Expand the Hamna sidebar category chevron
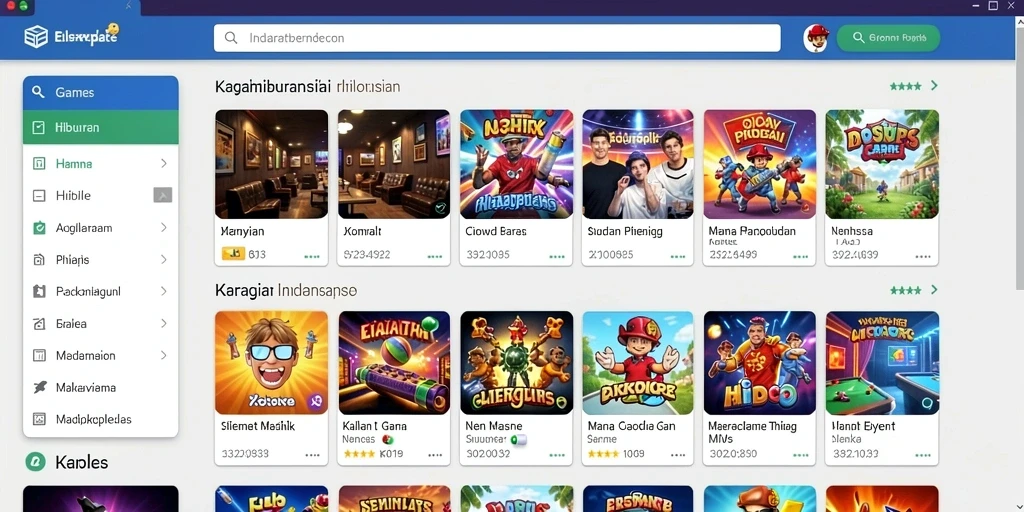1024x512 pixels. point(163,163)
